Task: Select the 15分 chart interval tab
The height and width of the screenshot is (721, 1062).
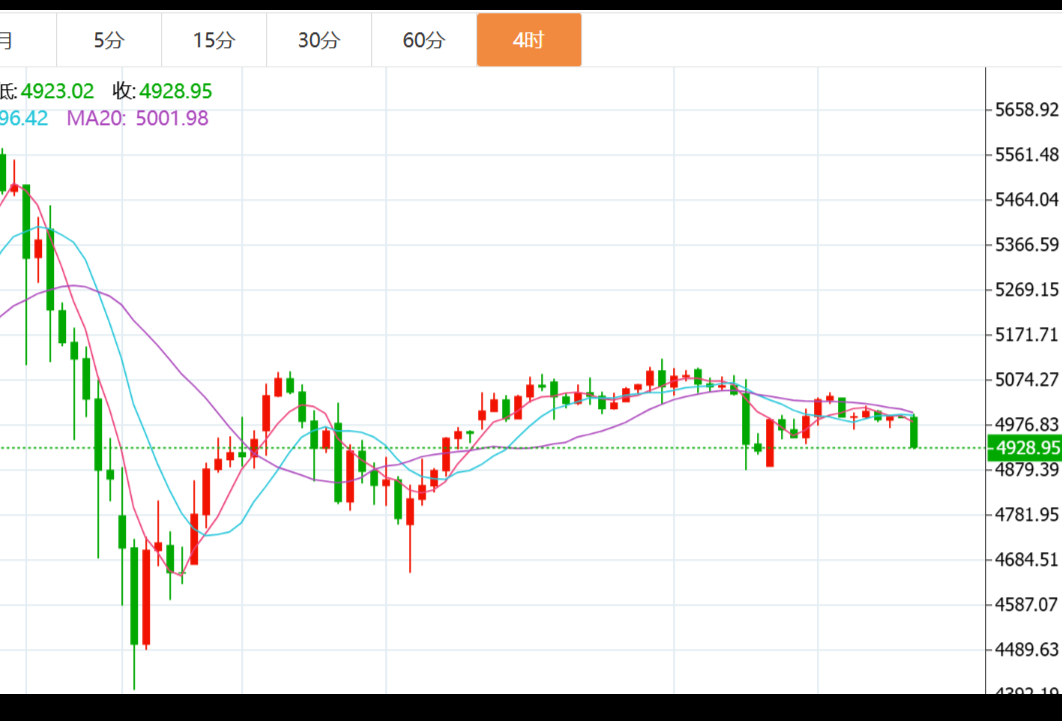Action: pyautogui.click(x=214, y=40)
